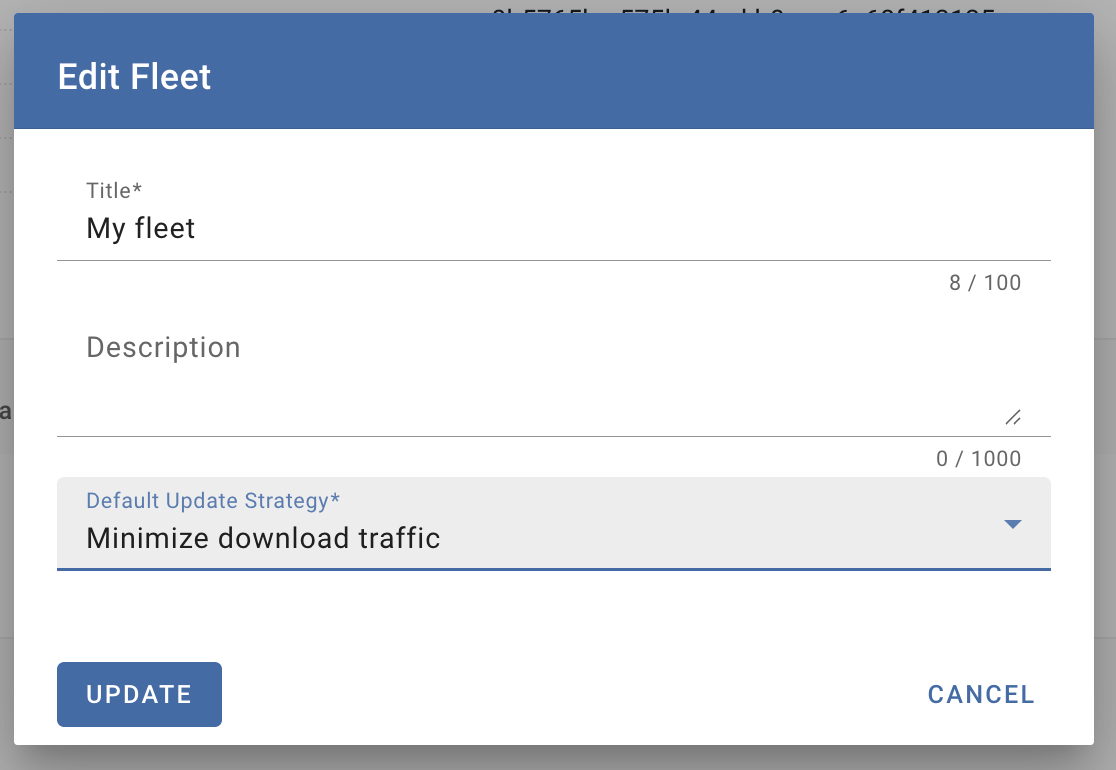This screenshot has height=770, width=1116.
Task: Click the "Description" placeholder label
Action: (163, 347)
